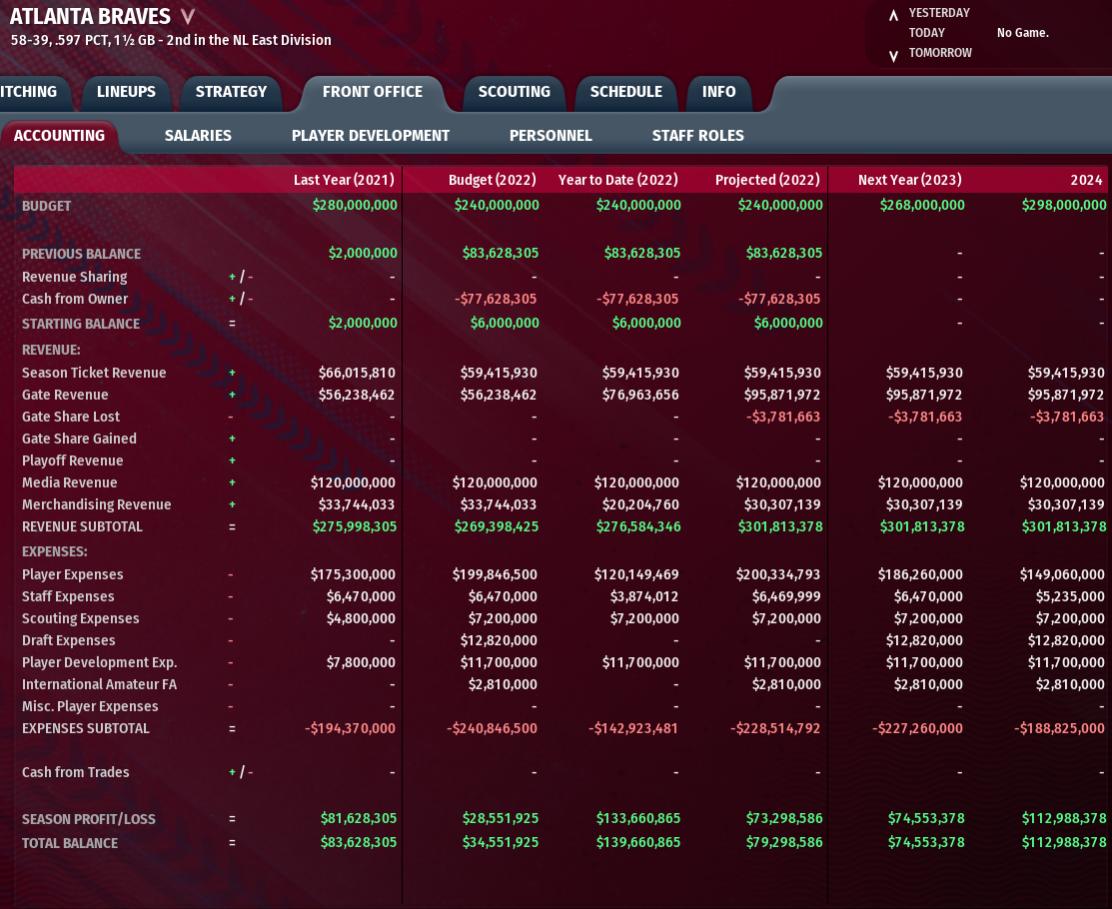This screenshot has height=909, width=1112.
Task: Click the $298,000,000 budget value for 2024
Action: [1064, 205]
